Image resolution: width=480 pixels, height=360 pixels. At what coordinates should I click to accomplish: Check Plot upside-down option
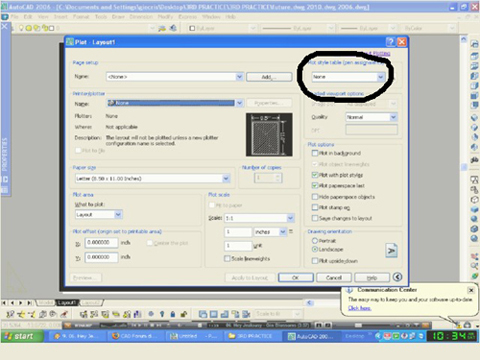tap(315, 261)
